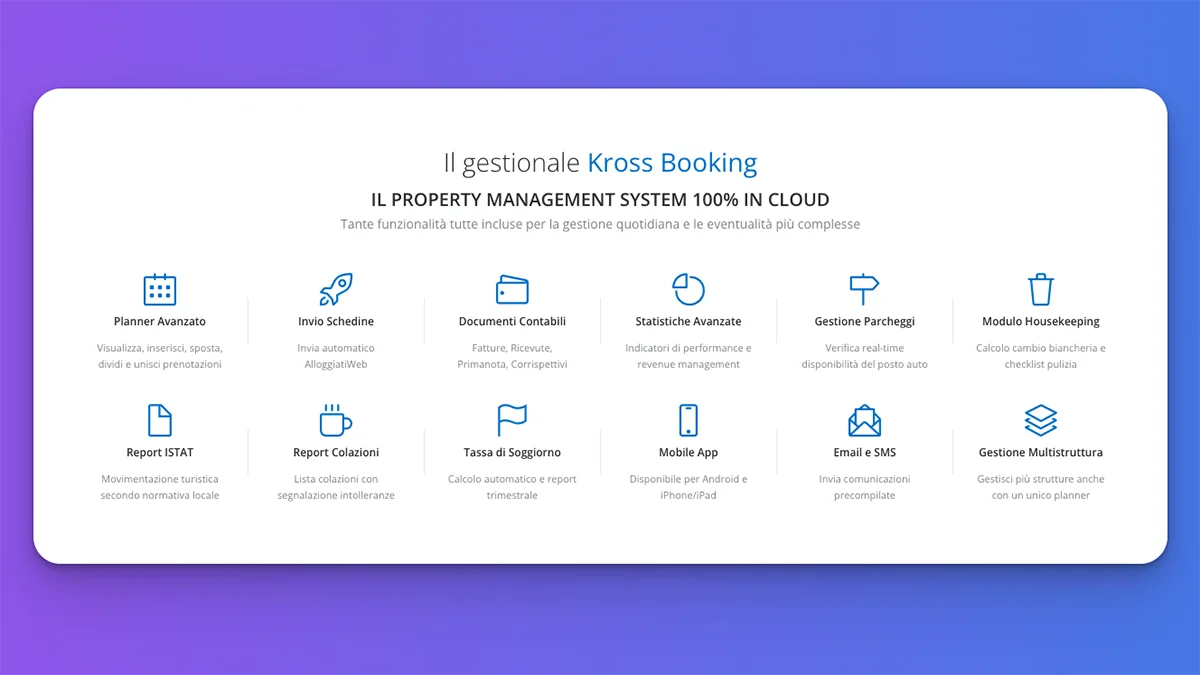Screen dimensions: 1200x675
Task: Click the Invio Schedine rocket icon
Action: click(336, 289)
